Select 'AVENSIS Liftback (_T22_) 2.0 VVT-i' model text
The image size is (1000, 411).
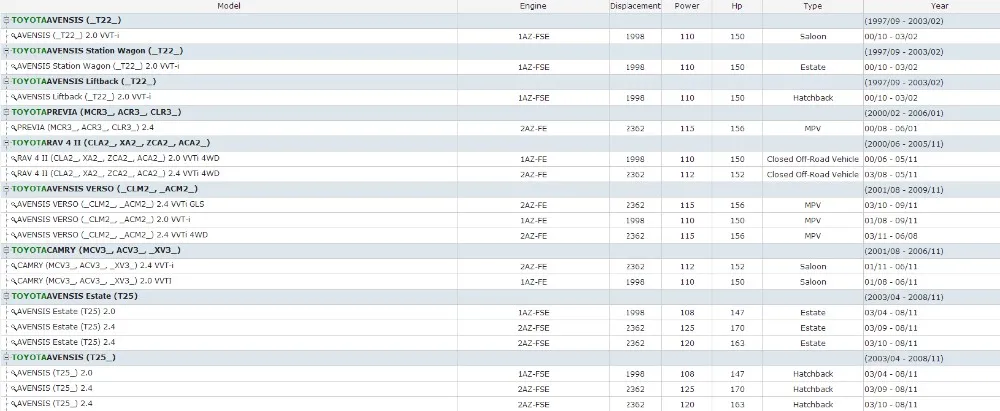tap(84, 97)
